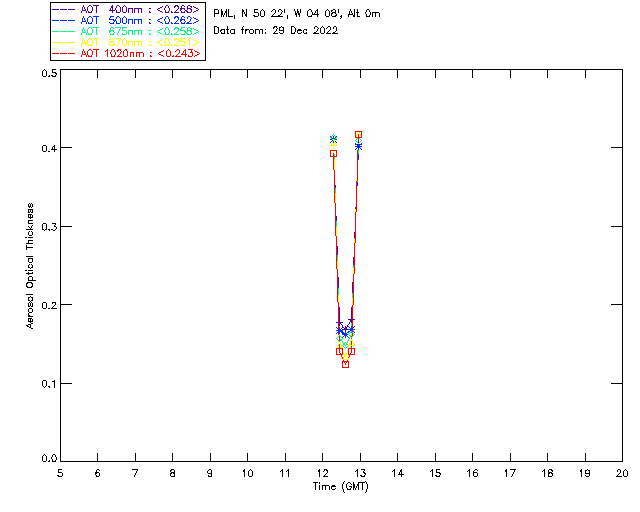Screen dimensions: 640x512
Task: Click the x-axis tick label 11
Action: [x=285, y=473]
